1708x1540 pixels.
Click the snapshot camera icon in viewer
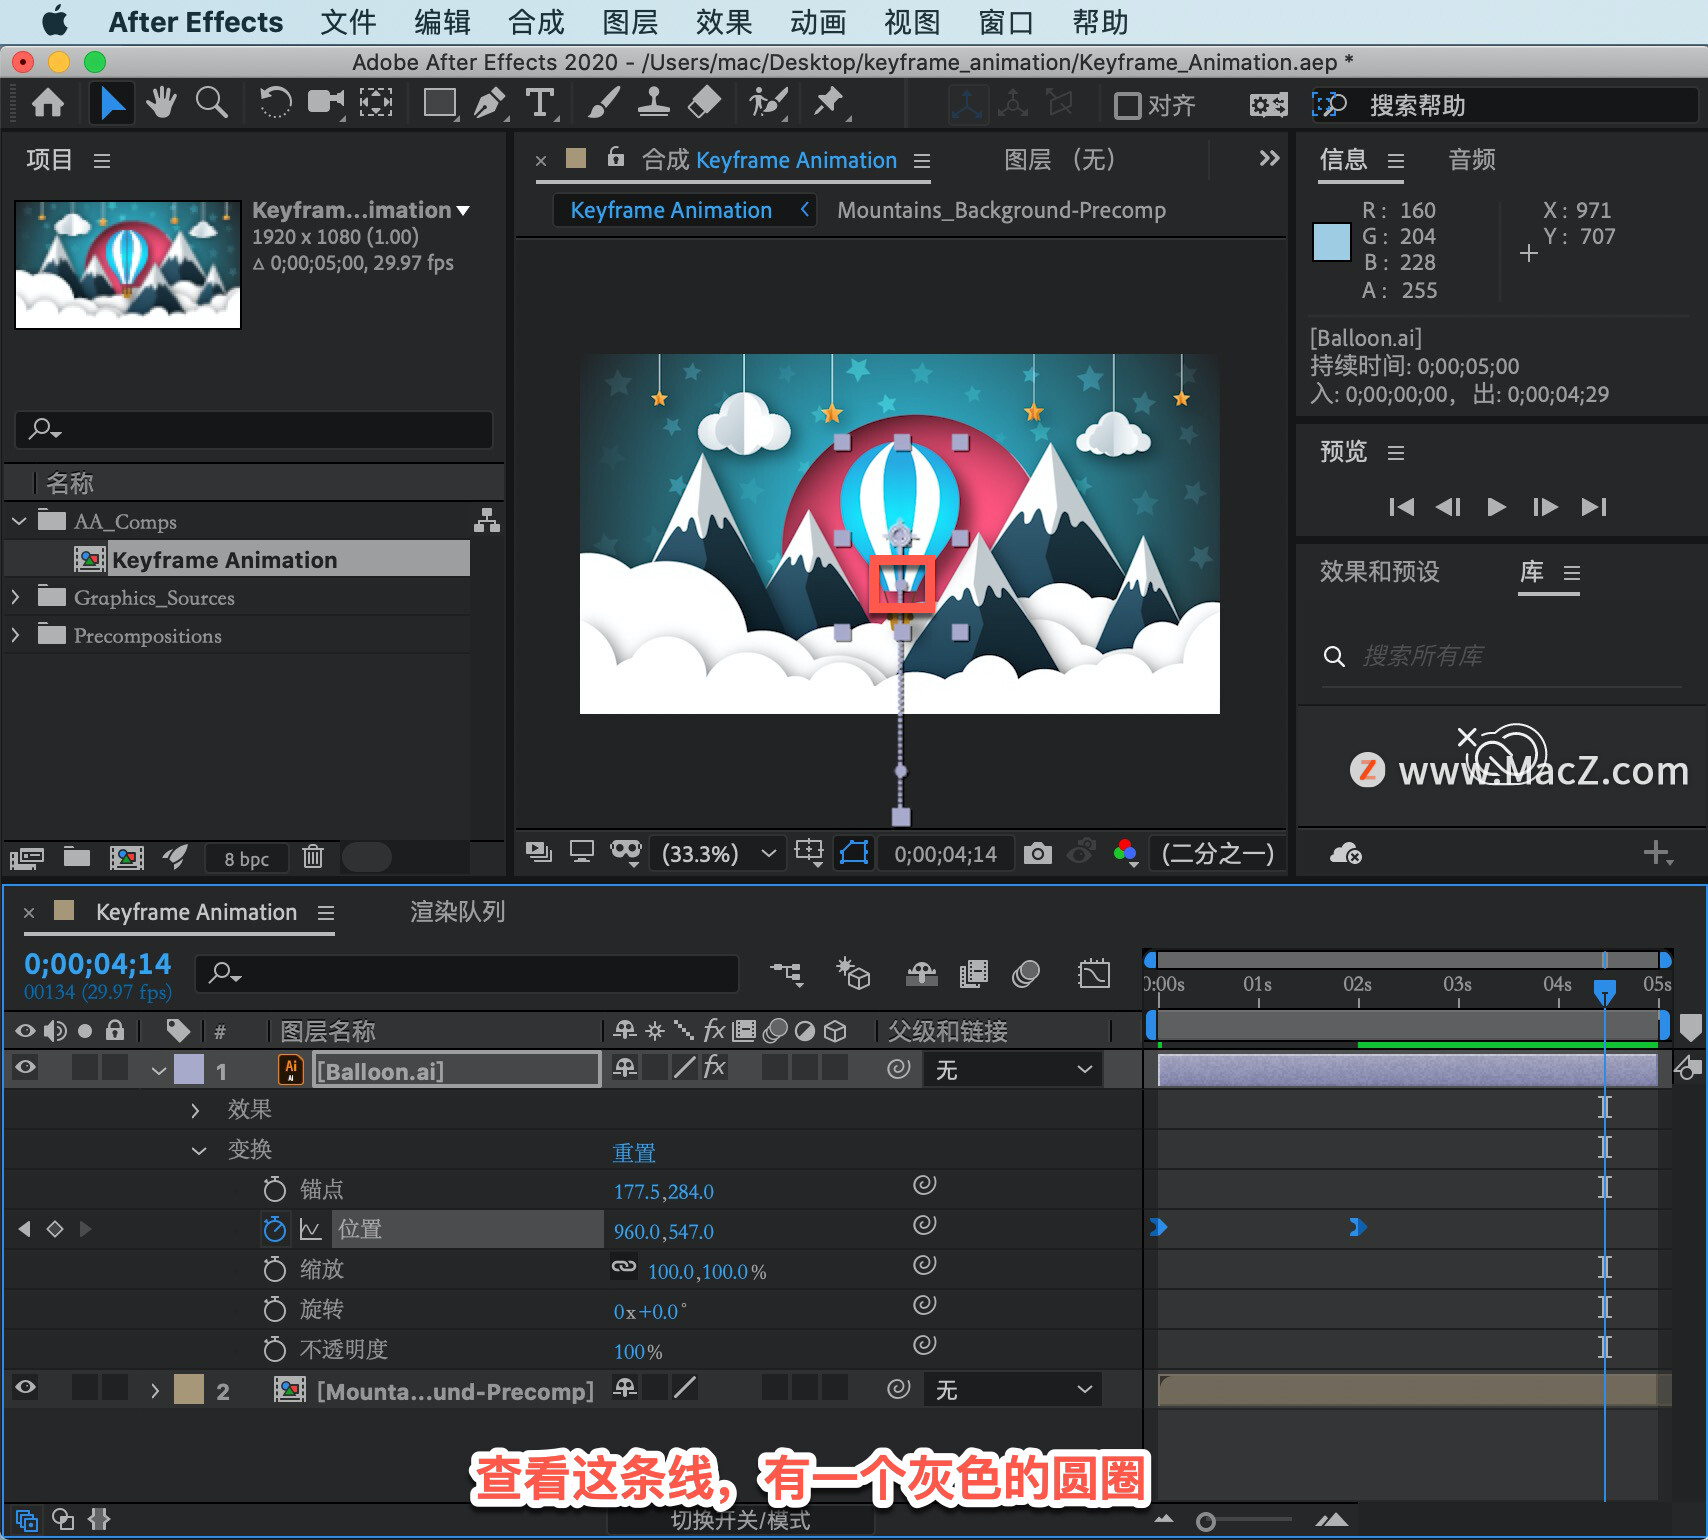pyautogui.click(x=1037, y=853)
